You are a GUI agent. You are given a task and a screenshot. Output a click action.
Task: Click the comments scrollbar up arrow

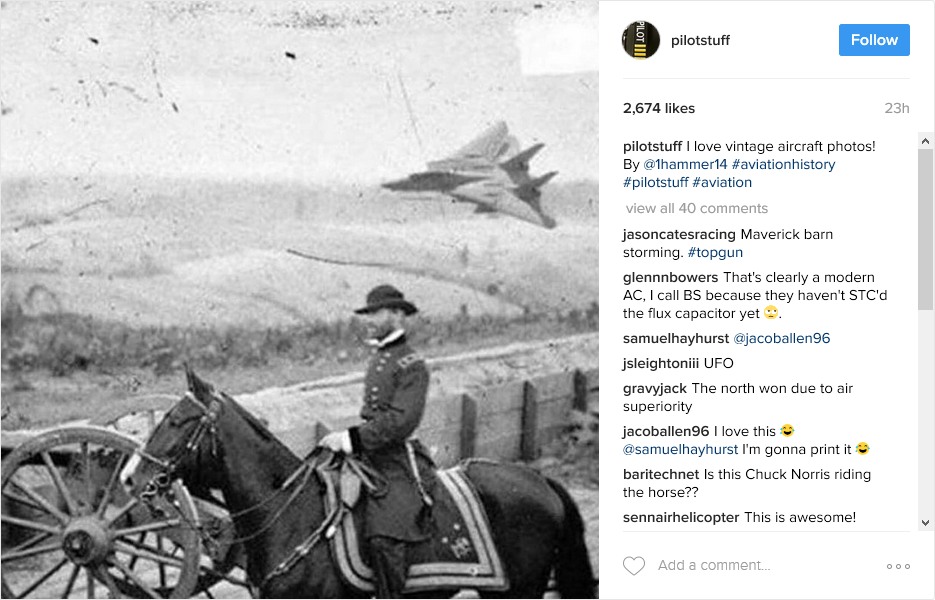click(x=925, y=141)
